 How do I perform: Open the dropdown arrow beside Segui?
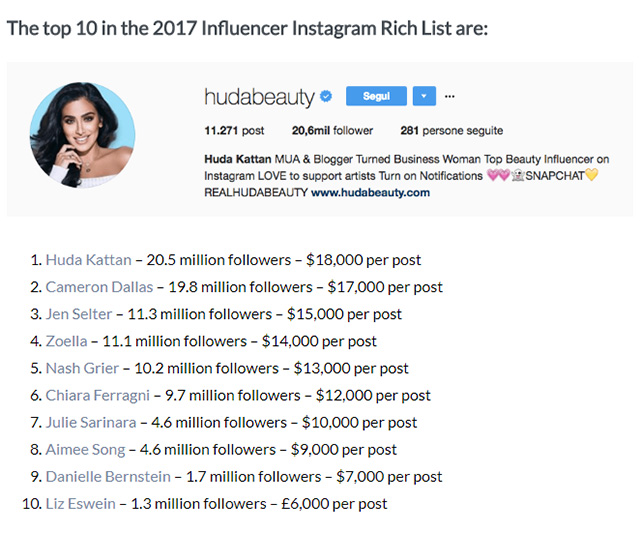click(x=423, y=96)
